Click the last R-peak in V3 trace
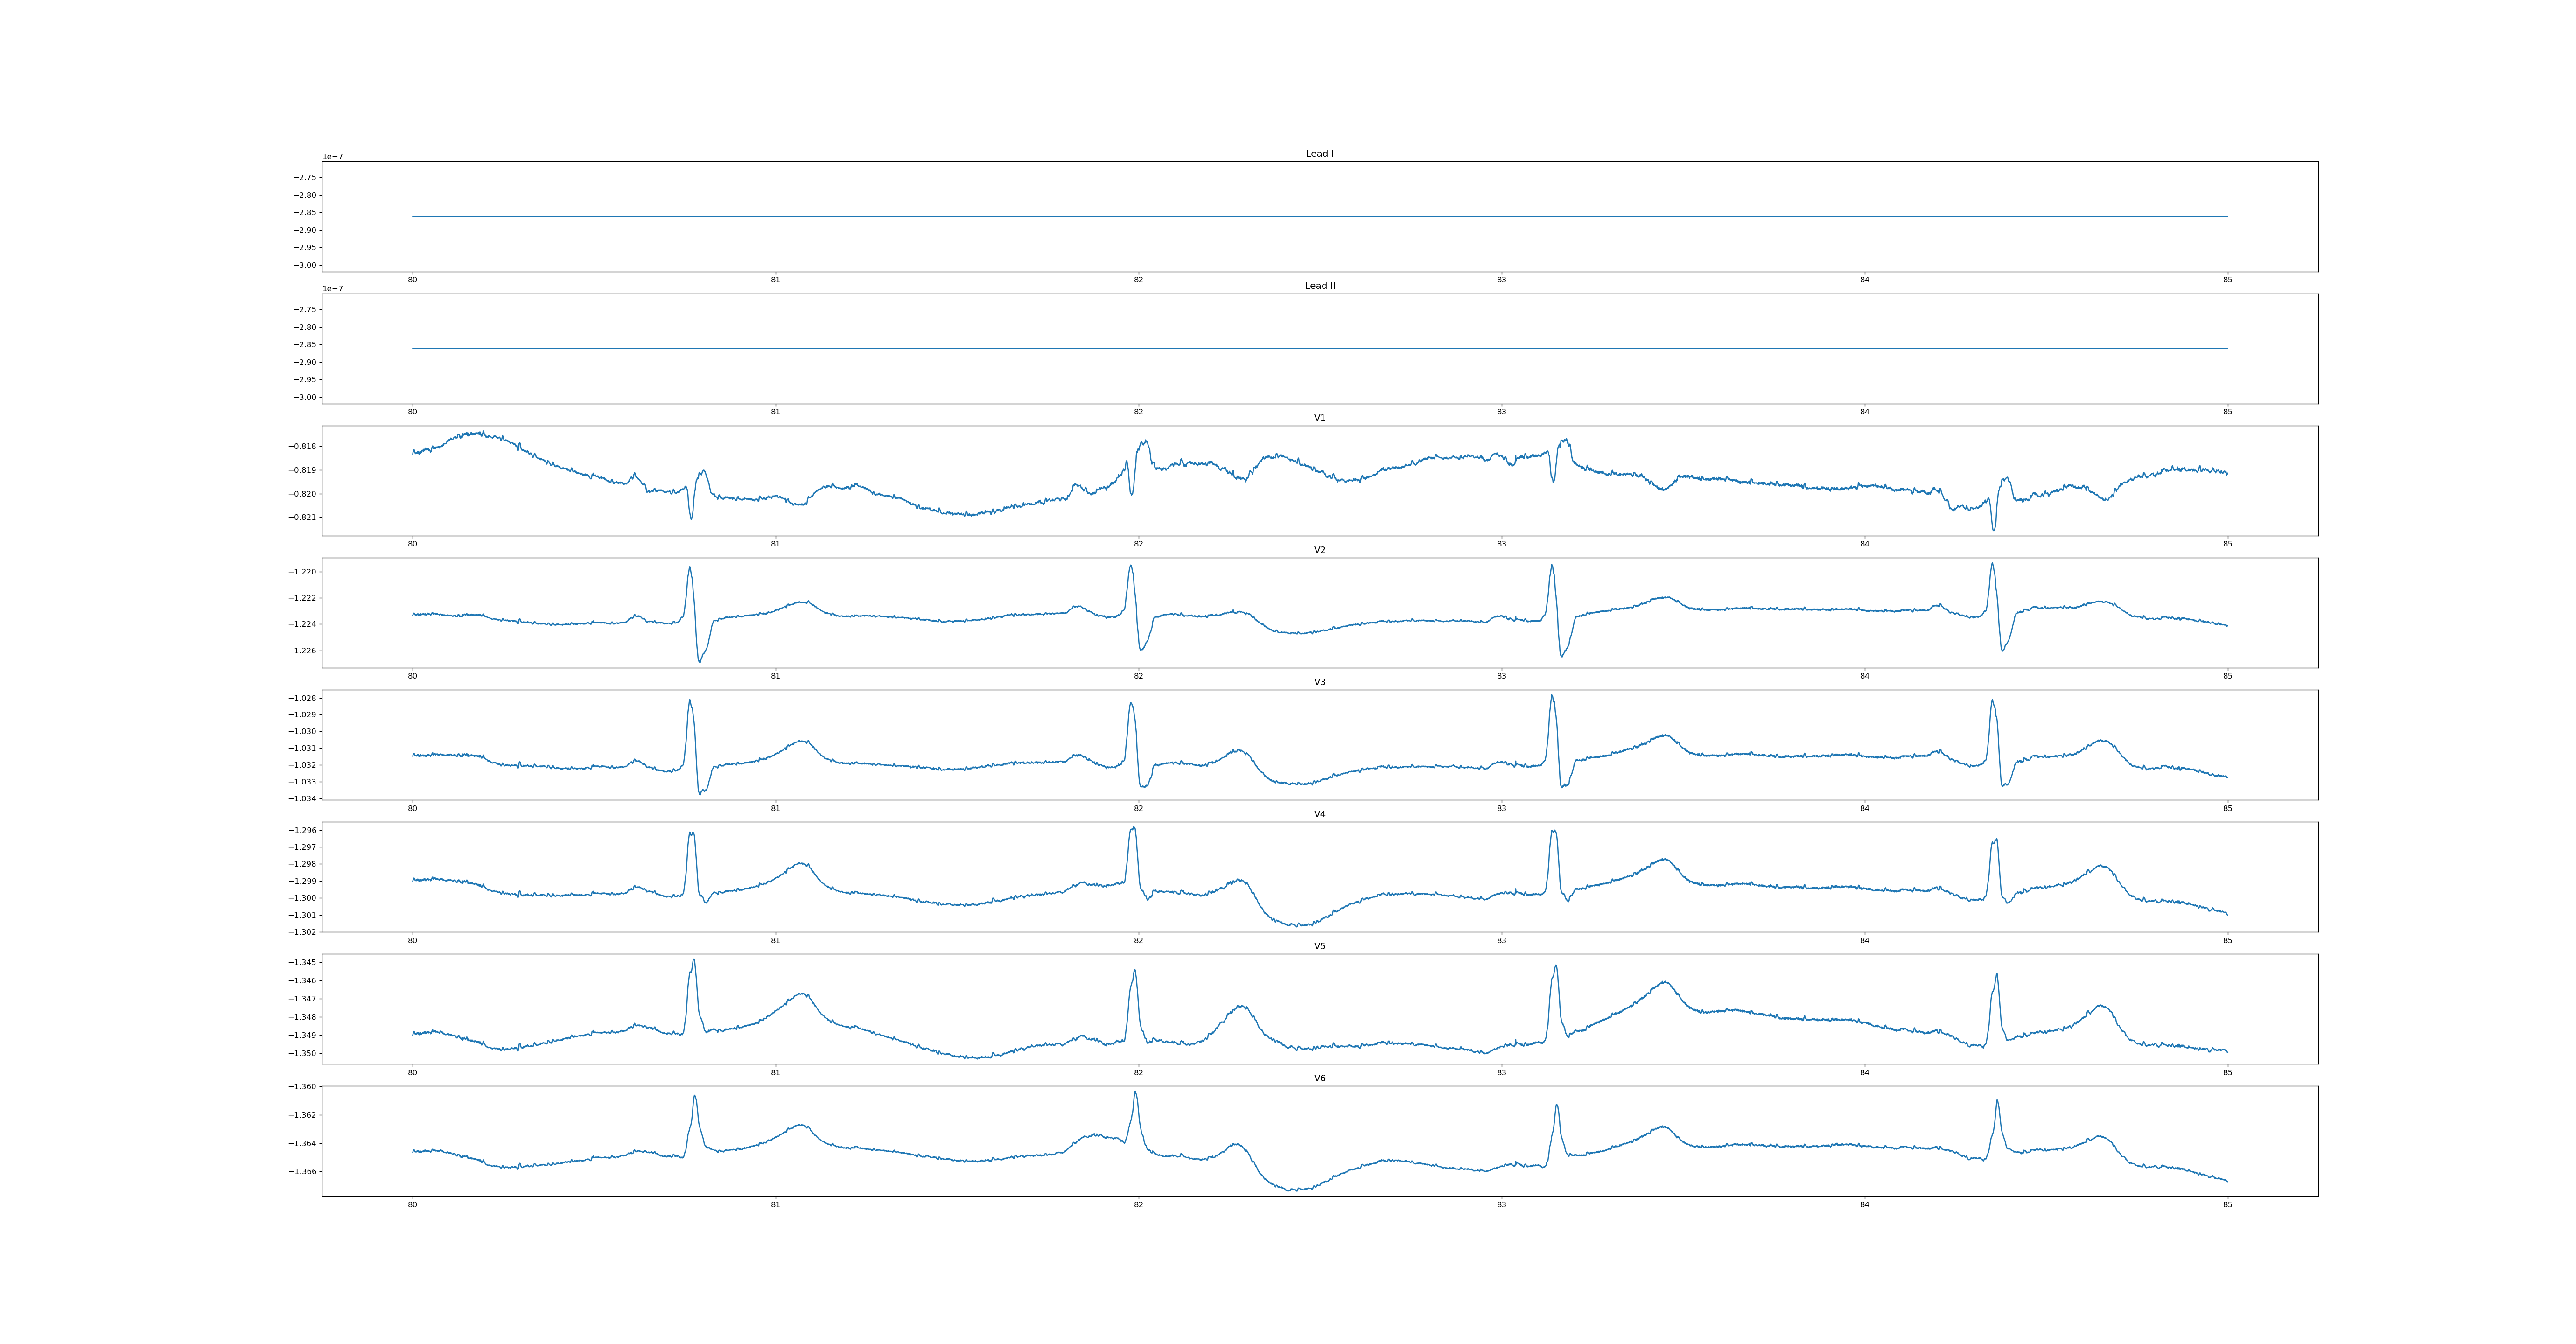This screenshot has height=1344, width=2576. pos(1992,701)
